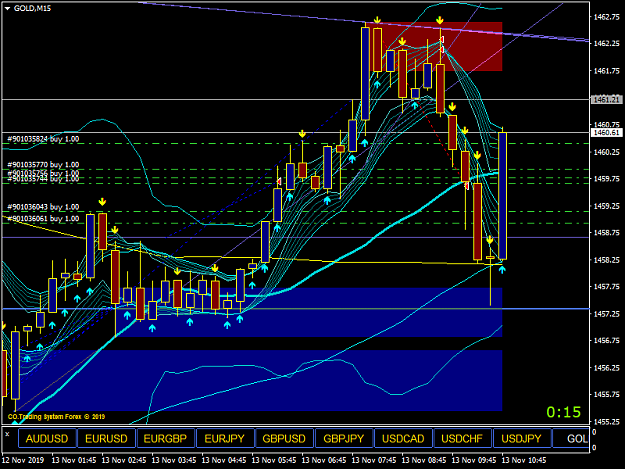This screenshot has width=625, height=469.
Task: Click the current price 1460.61 tag
Action: 607,132
